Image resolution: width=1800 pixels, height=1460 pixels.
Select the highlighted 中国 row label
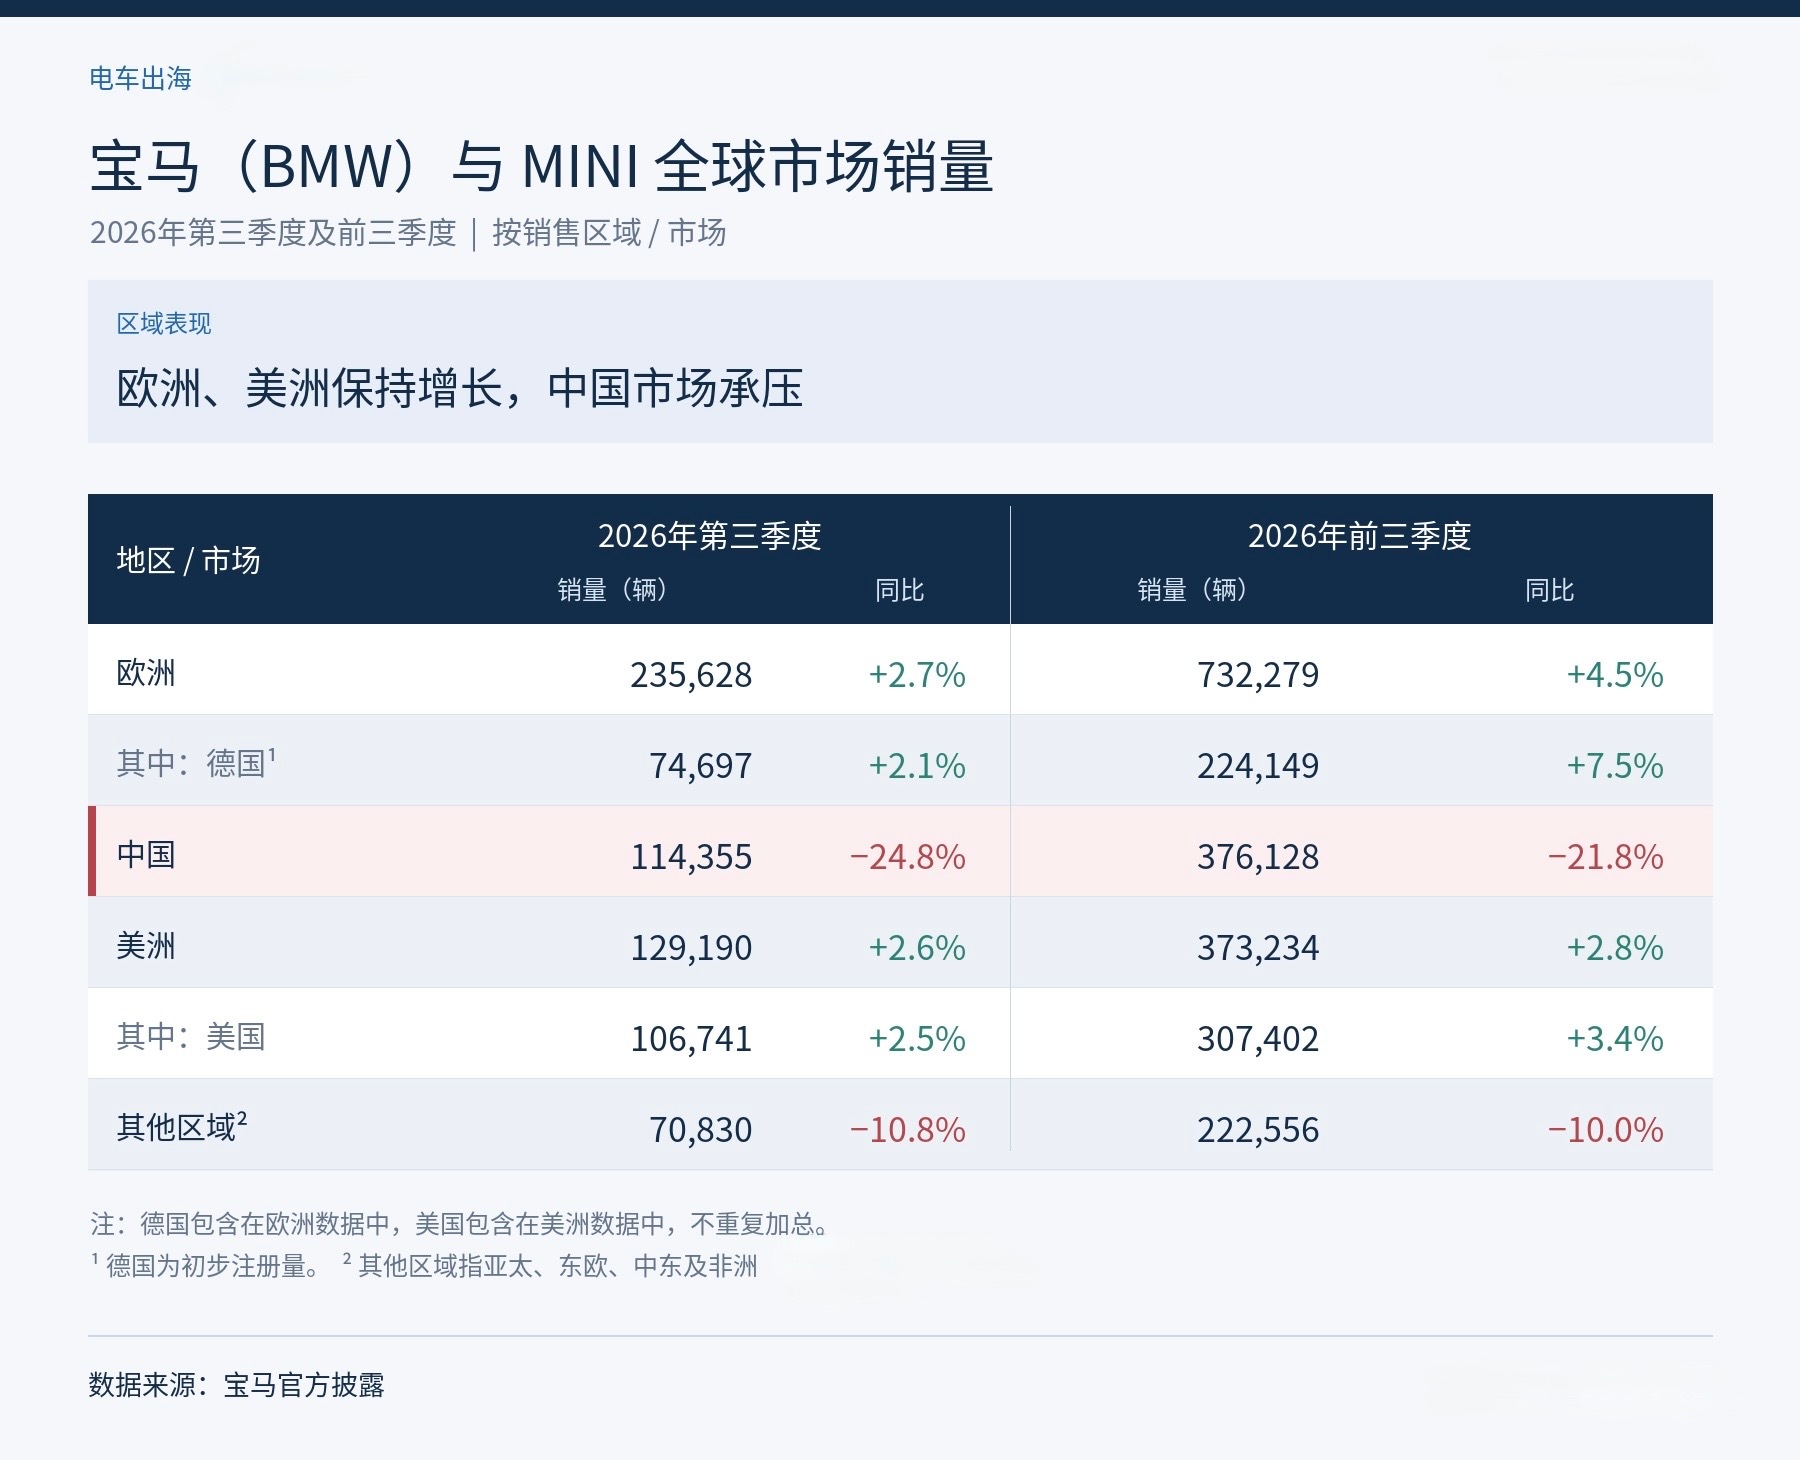(x=146, y=855)
